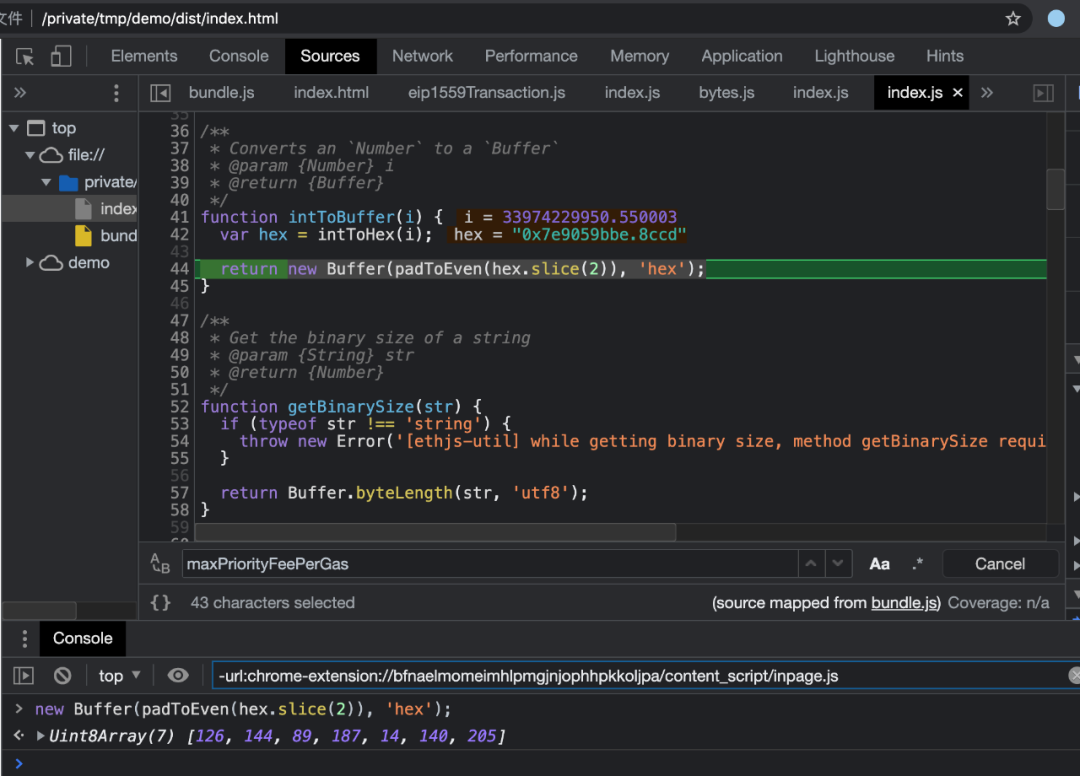Open the Hints panel
The height and width of the screenshot is (776, 1080).
944,56
